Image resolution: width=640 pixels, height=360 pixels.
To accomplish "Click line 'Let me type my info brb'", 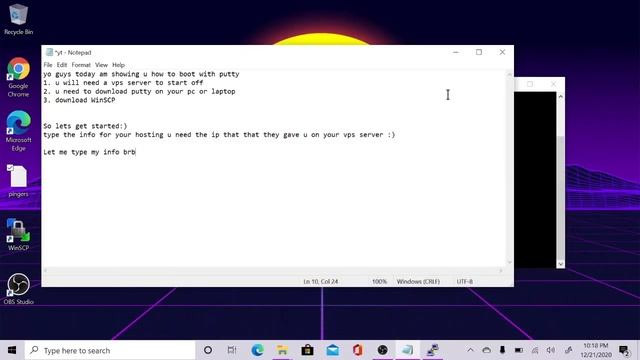I will coord(89,152).
